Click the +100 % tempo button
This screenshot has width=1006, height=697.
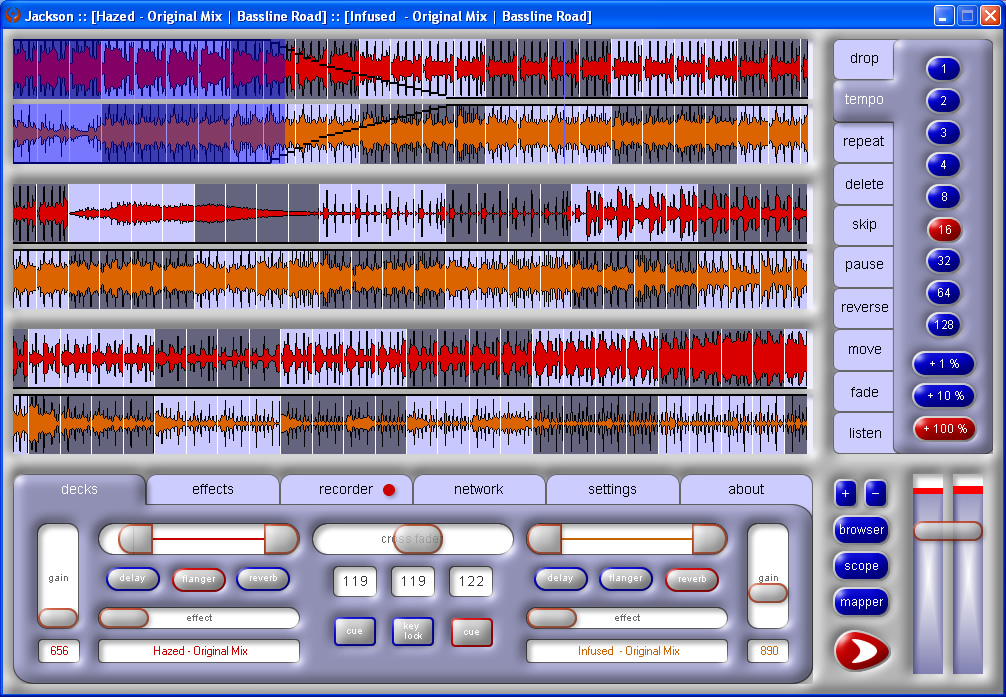(944, 429)
